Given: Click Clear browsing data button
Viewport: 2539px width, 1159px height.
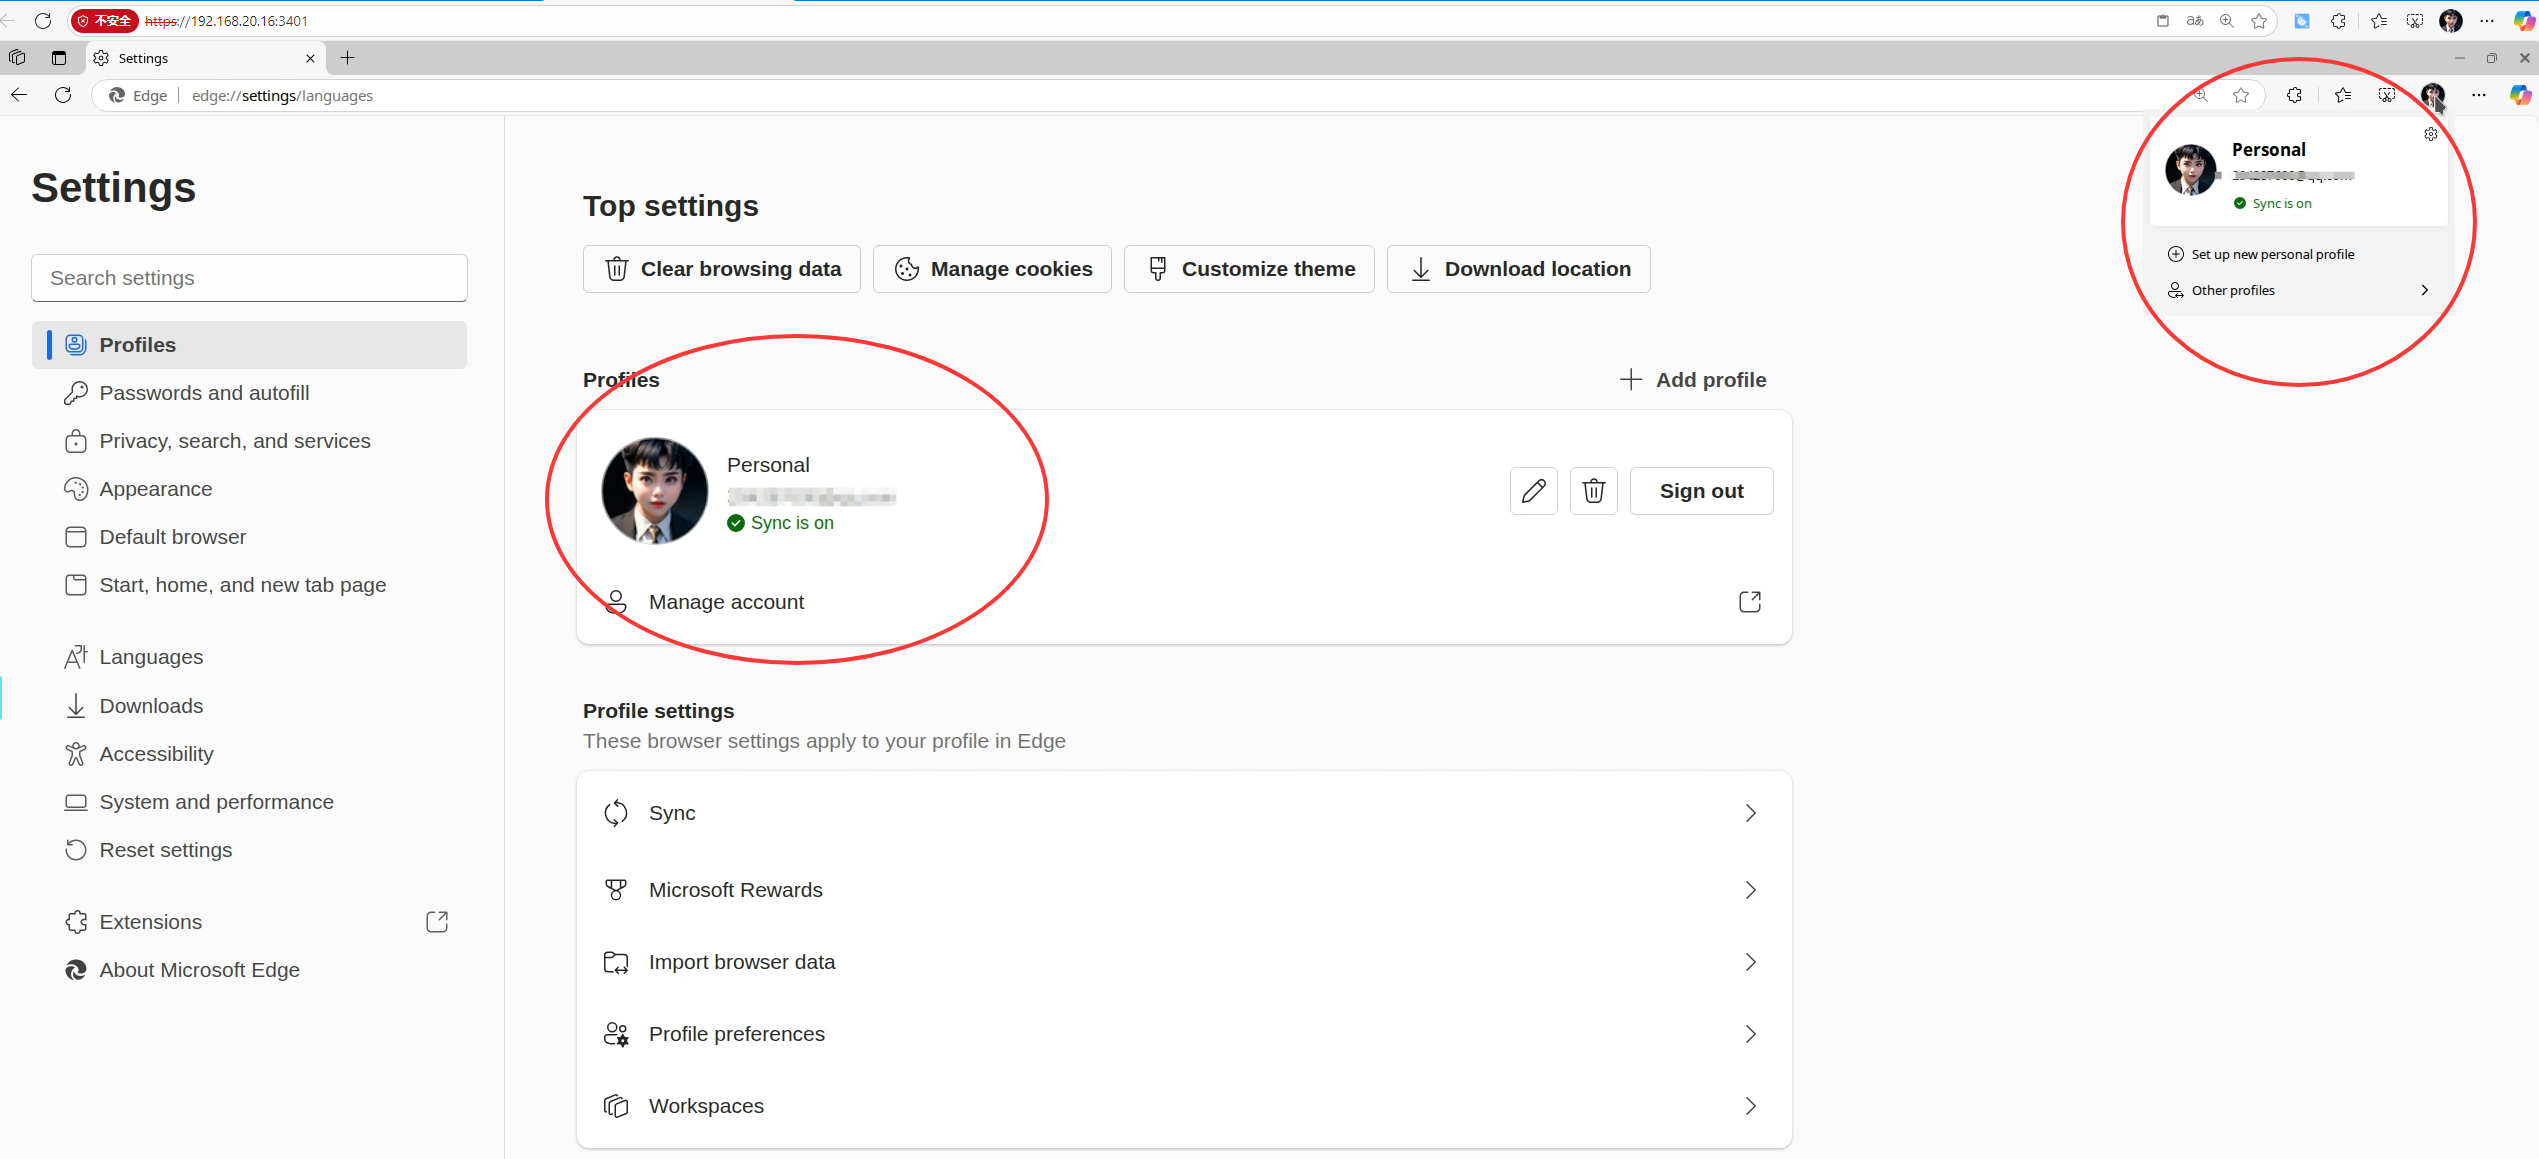Looking at the screenshot, I should 722,269.
